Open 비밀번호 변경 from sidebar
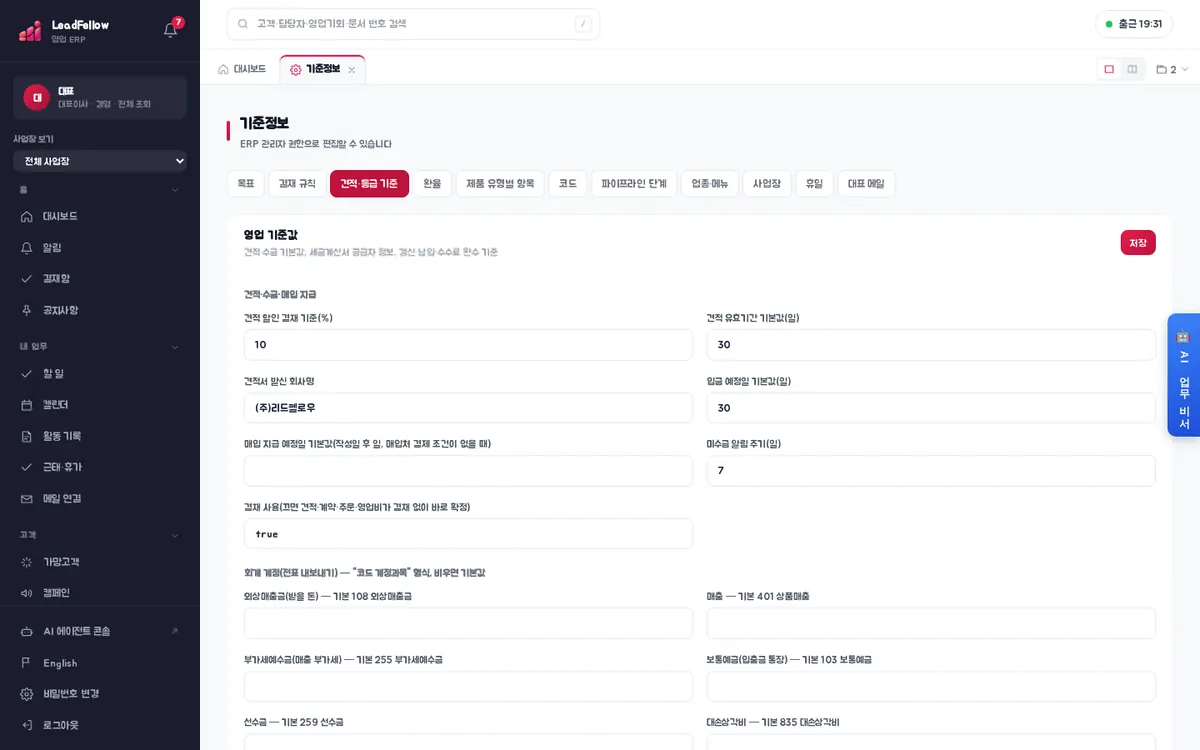 (x=70, y=694)
